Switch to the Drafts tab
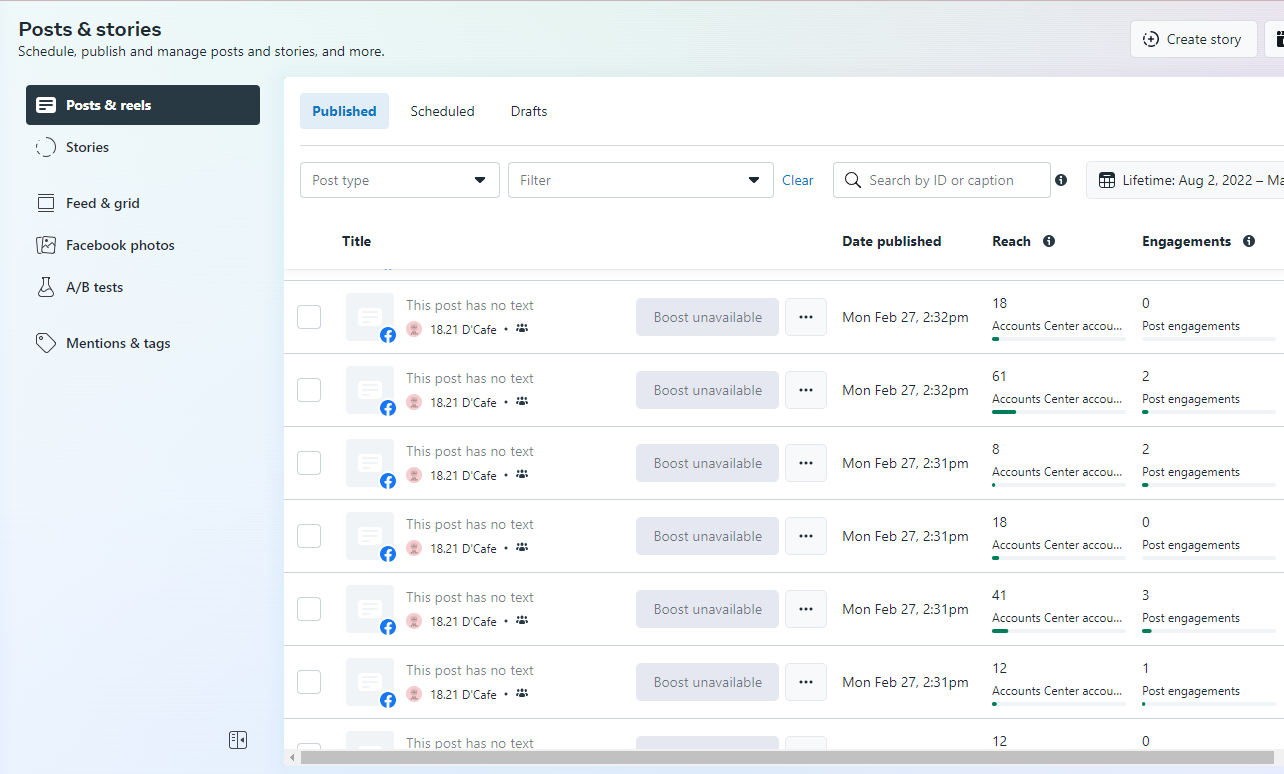The width and height of the screenshot is (1284, 774). pos(529,111)
